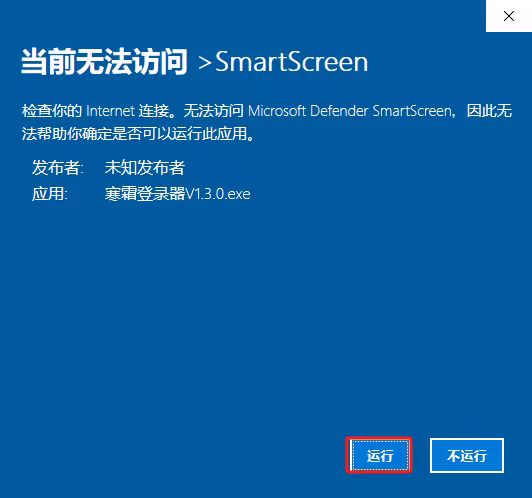532x498 pixels.
Task: Click the > chevron before SmartScreen
Action: [205, 63]
